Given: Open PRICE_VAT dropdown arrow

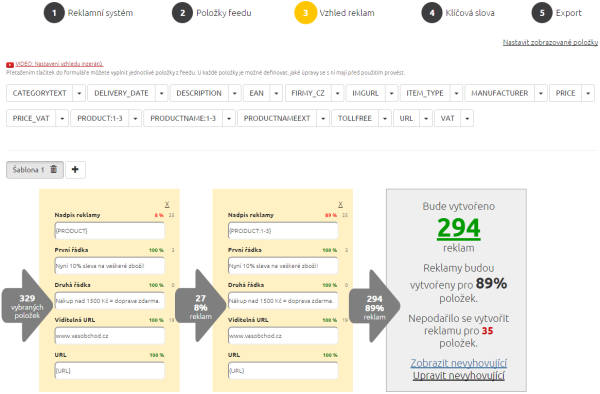Looking at the screenshot, I should pos(62,118).
